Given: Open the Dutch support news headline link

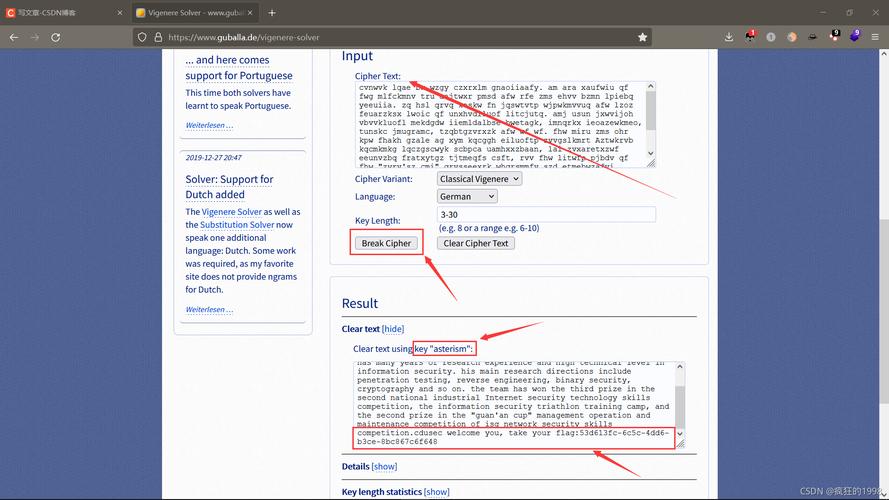Looking at the screenshot, I should coord(229,187).
